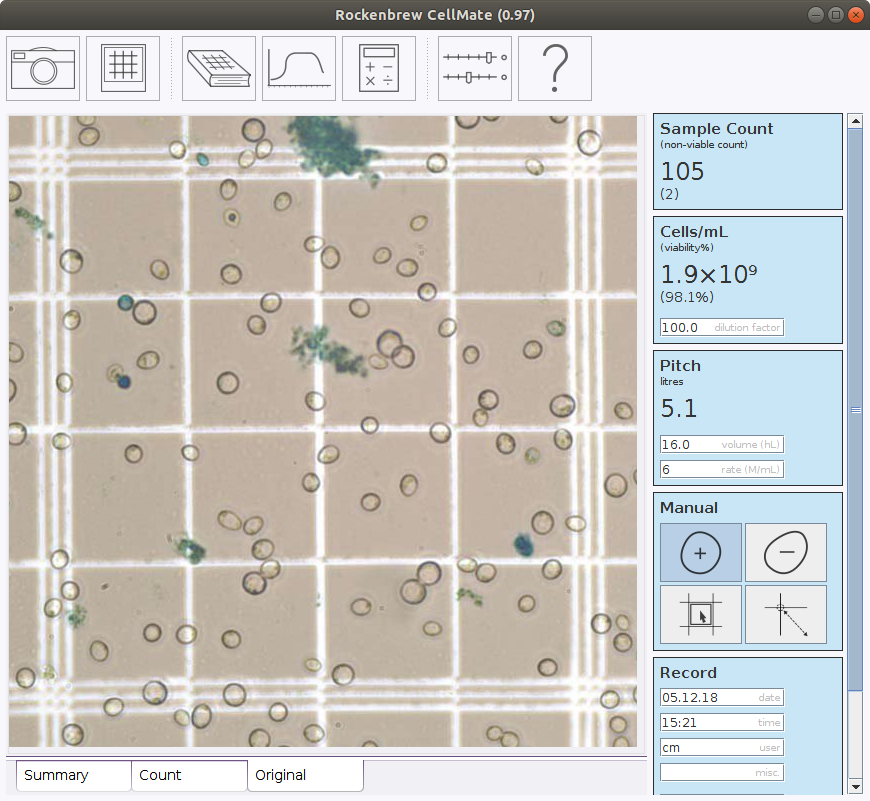Click the pitch rate (M/mL) field
Screen dimensions: 870x801
[x=721, y=470]
